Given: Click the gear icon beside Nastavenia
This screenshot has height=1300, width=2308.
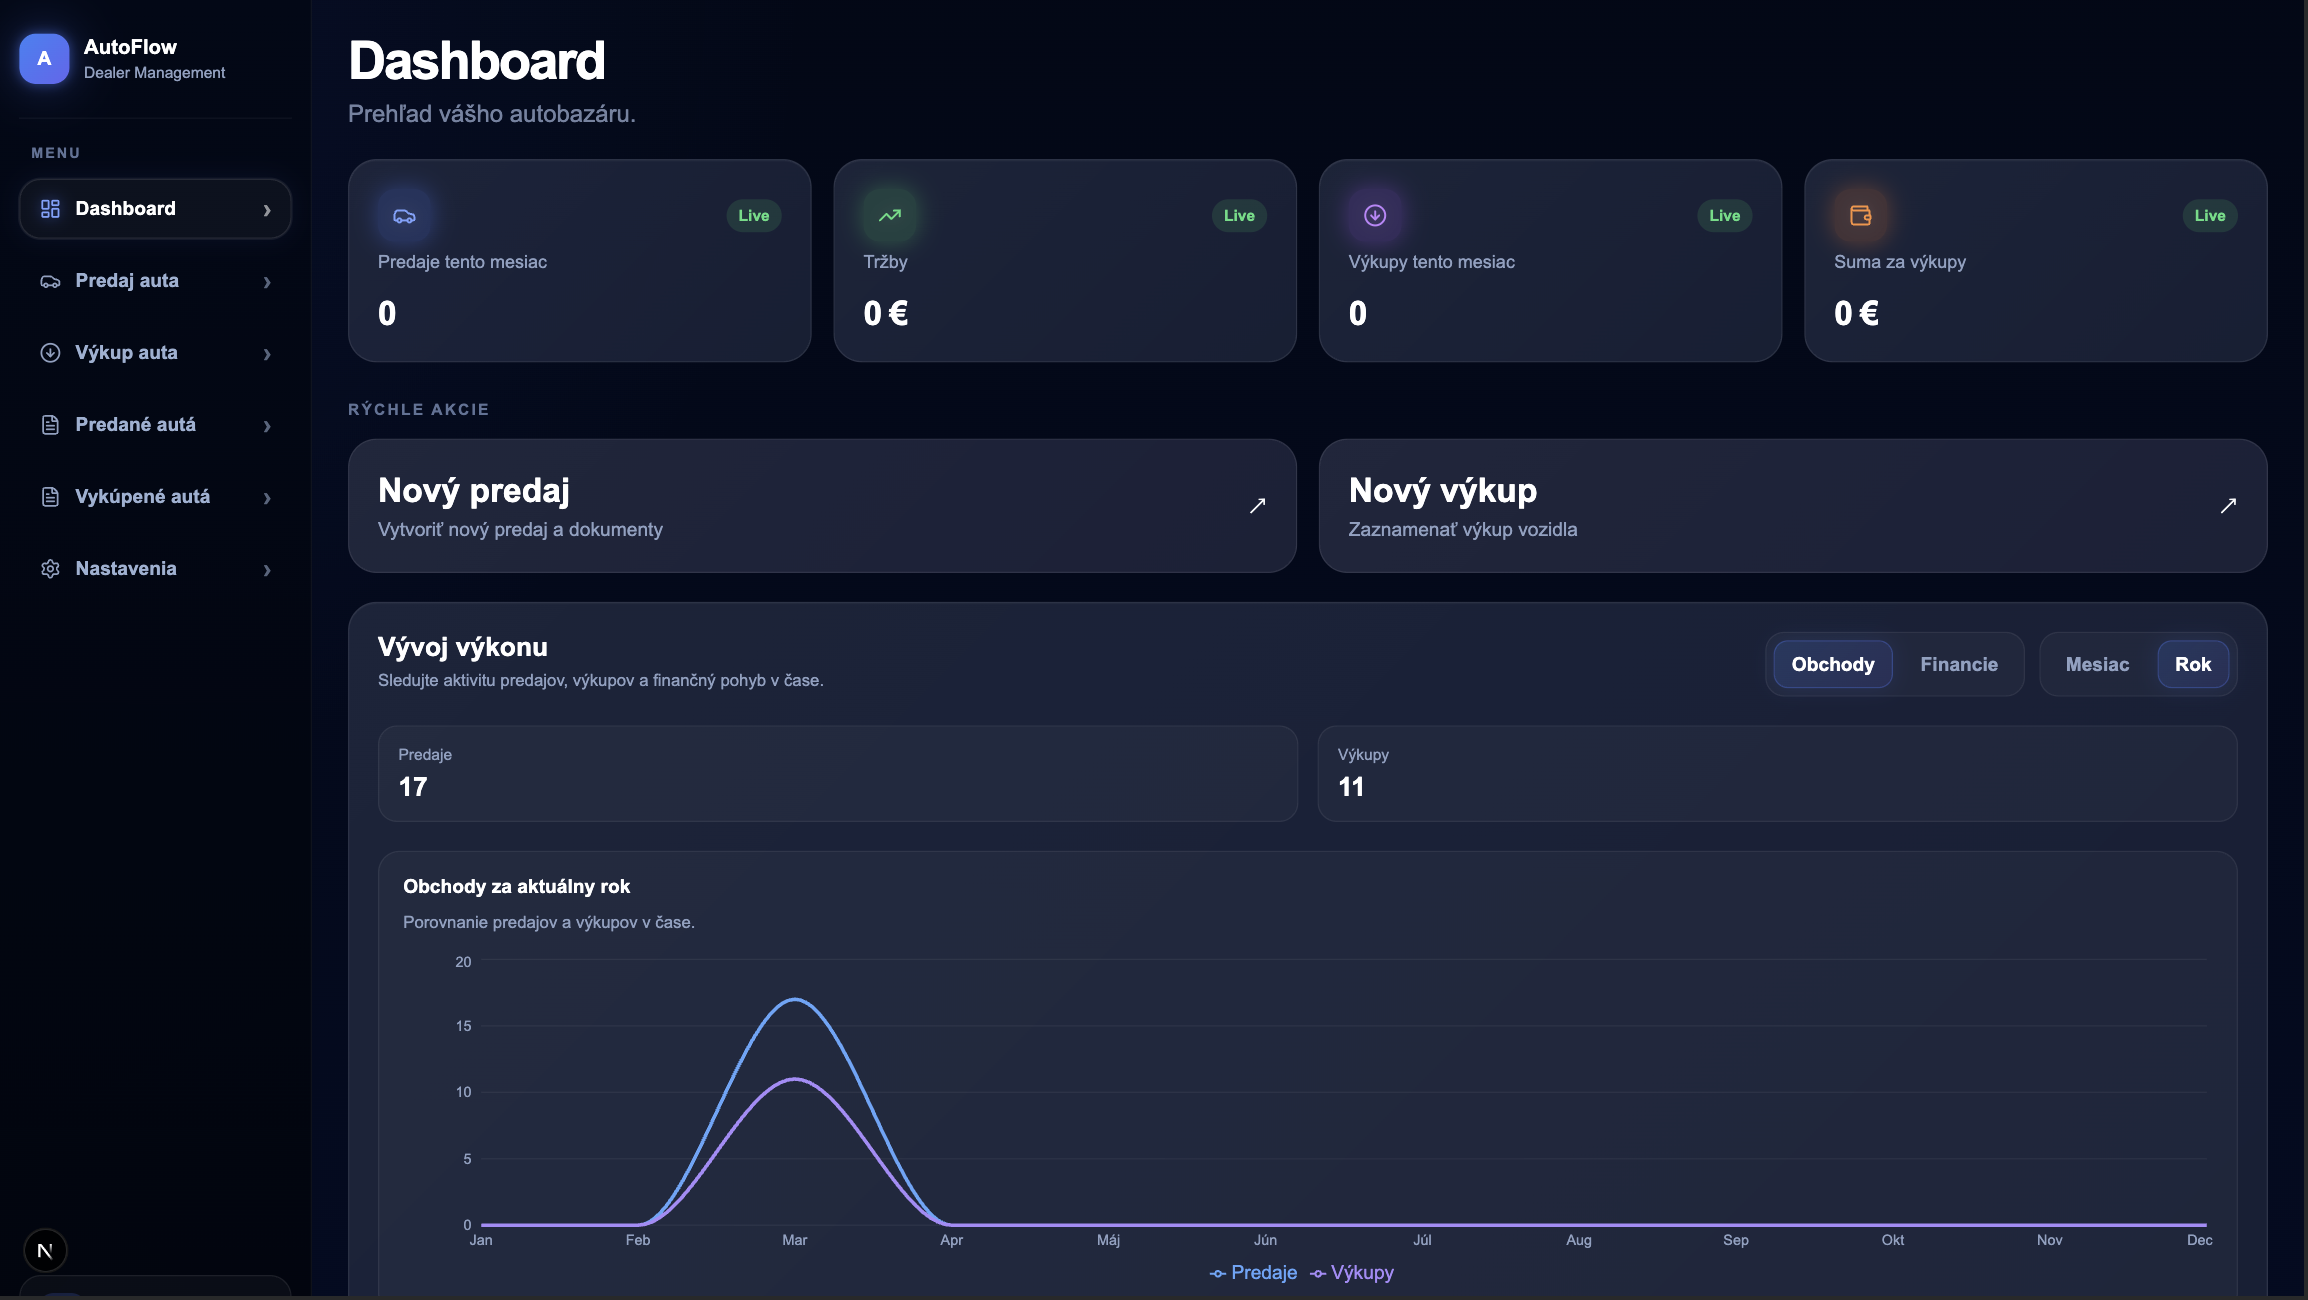Looking at the screenshot, I should pyautogui.click(x=50, y=569).
